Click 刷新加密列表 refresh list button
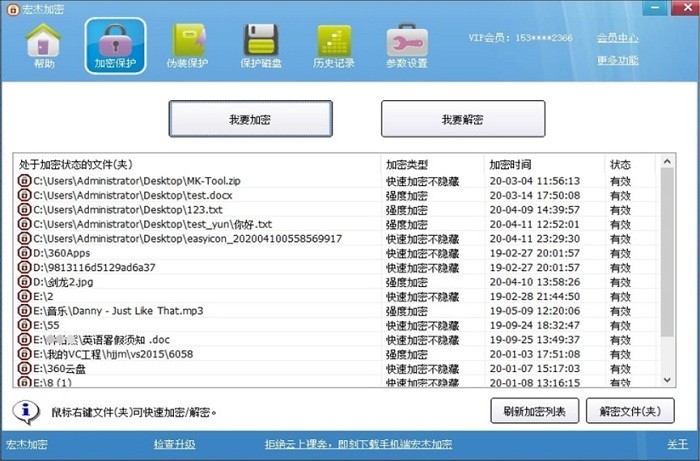The image size is (700, 461). (x=535, y=411)
